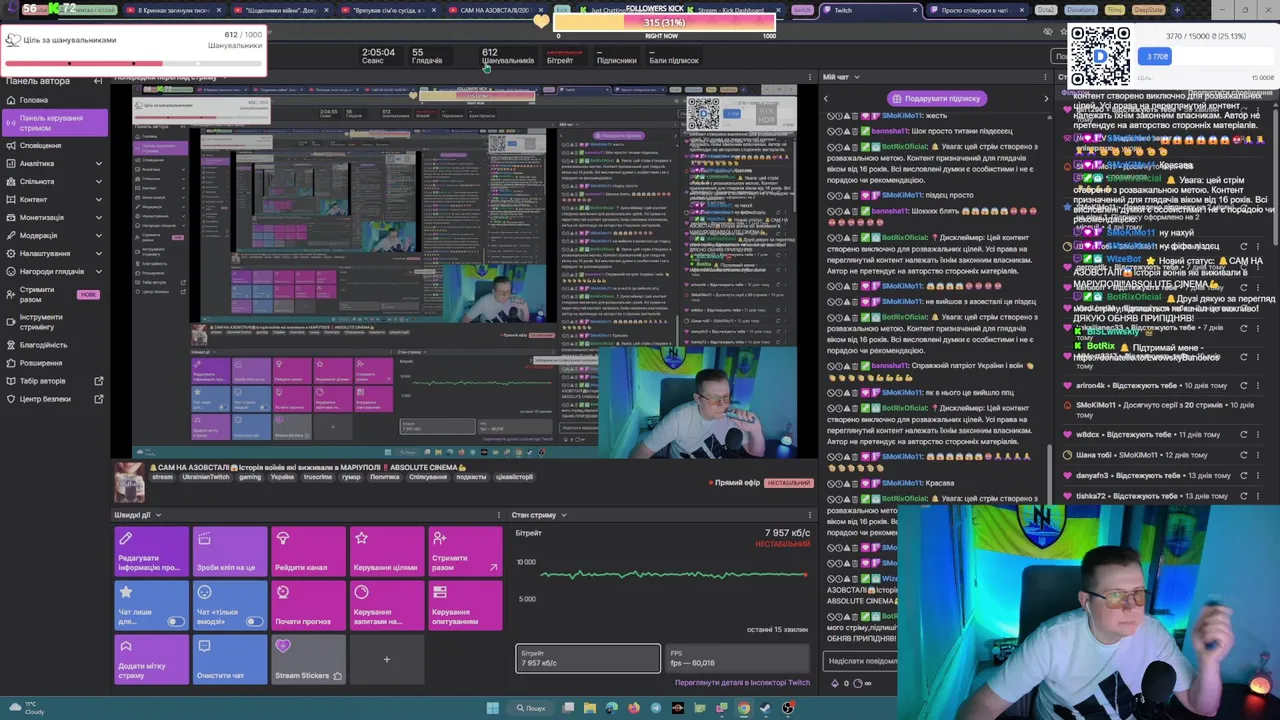Screen dimensions: 1280x720
Task: Select the FPS stat card
Action: (x=737, y=658)
